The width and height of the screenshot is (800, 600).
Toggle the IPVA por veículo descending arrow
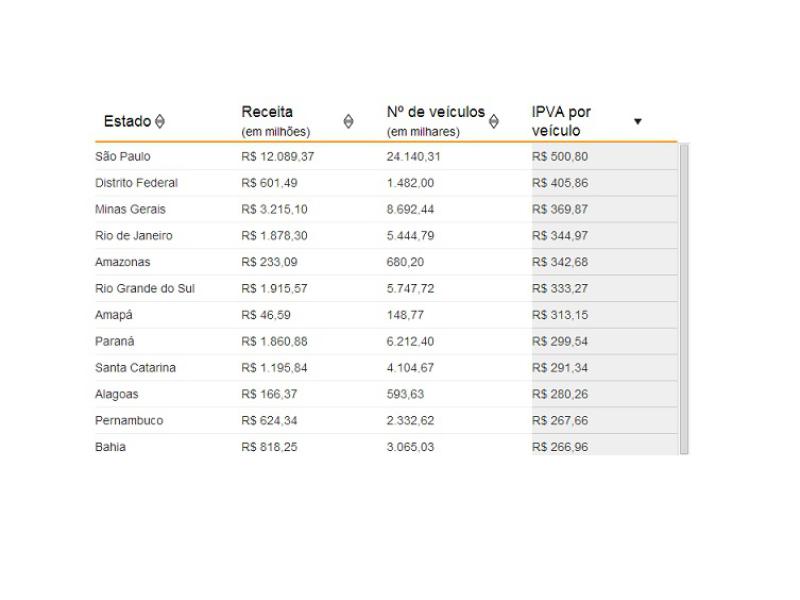(x=638, y=121)
